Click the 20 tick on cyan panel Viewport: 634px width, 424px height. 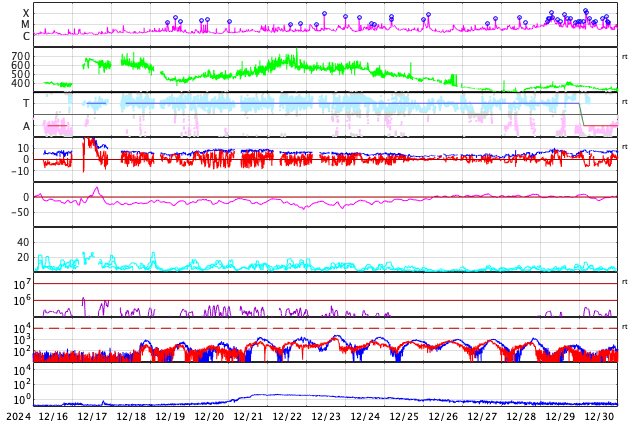23,257
